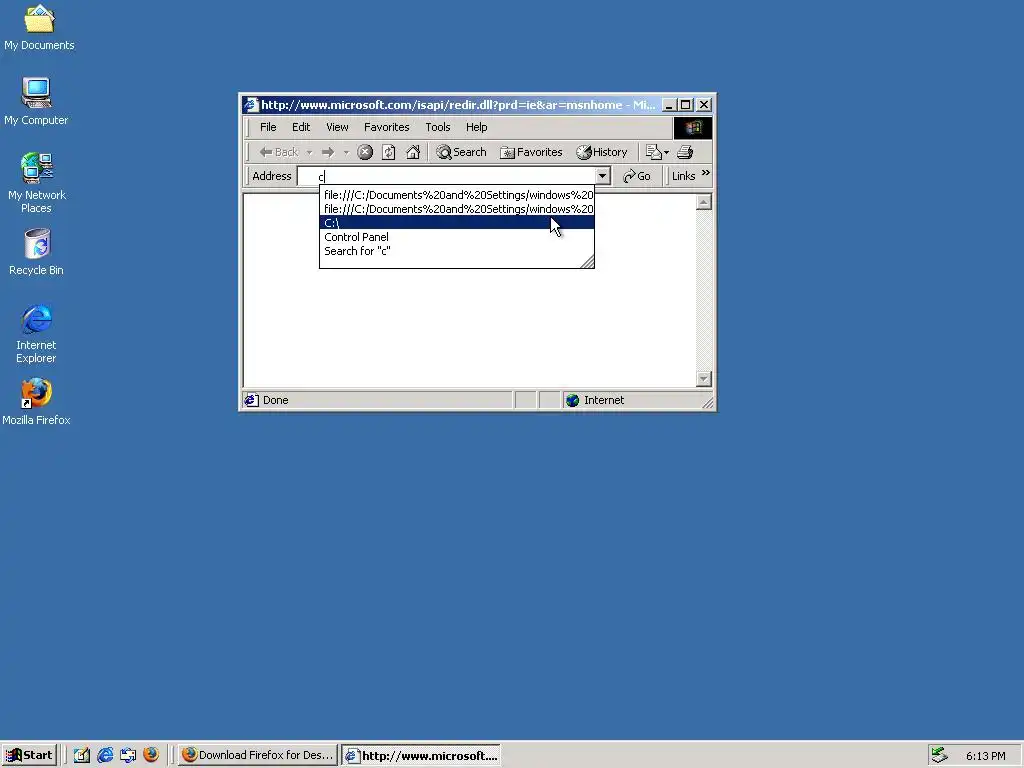Open the History toolbar button
The height and width of the screenshot is (768, 1024).
tap(601, 152)
